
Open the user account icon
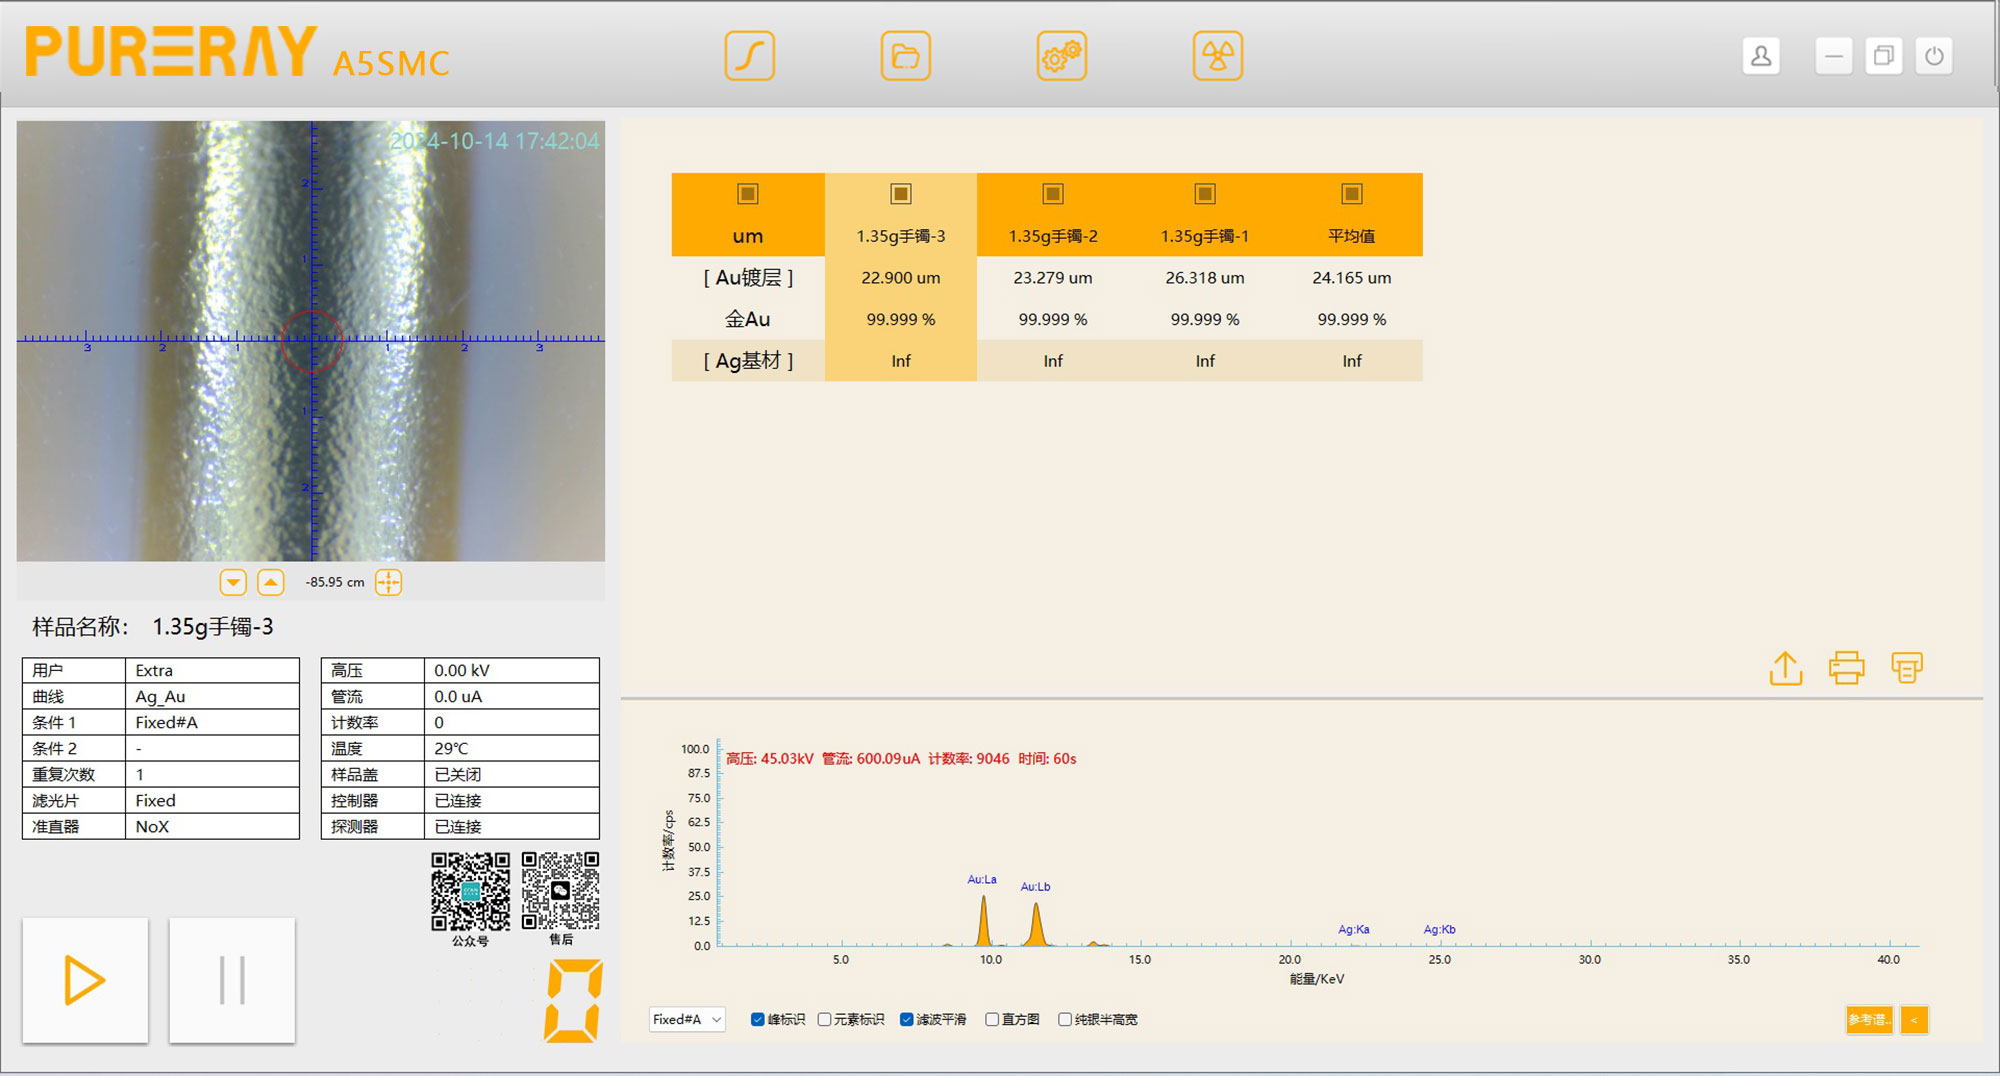1761,56
